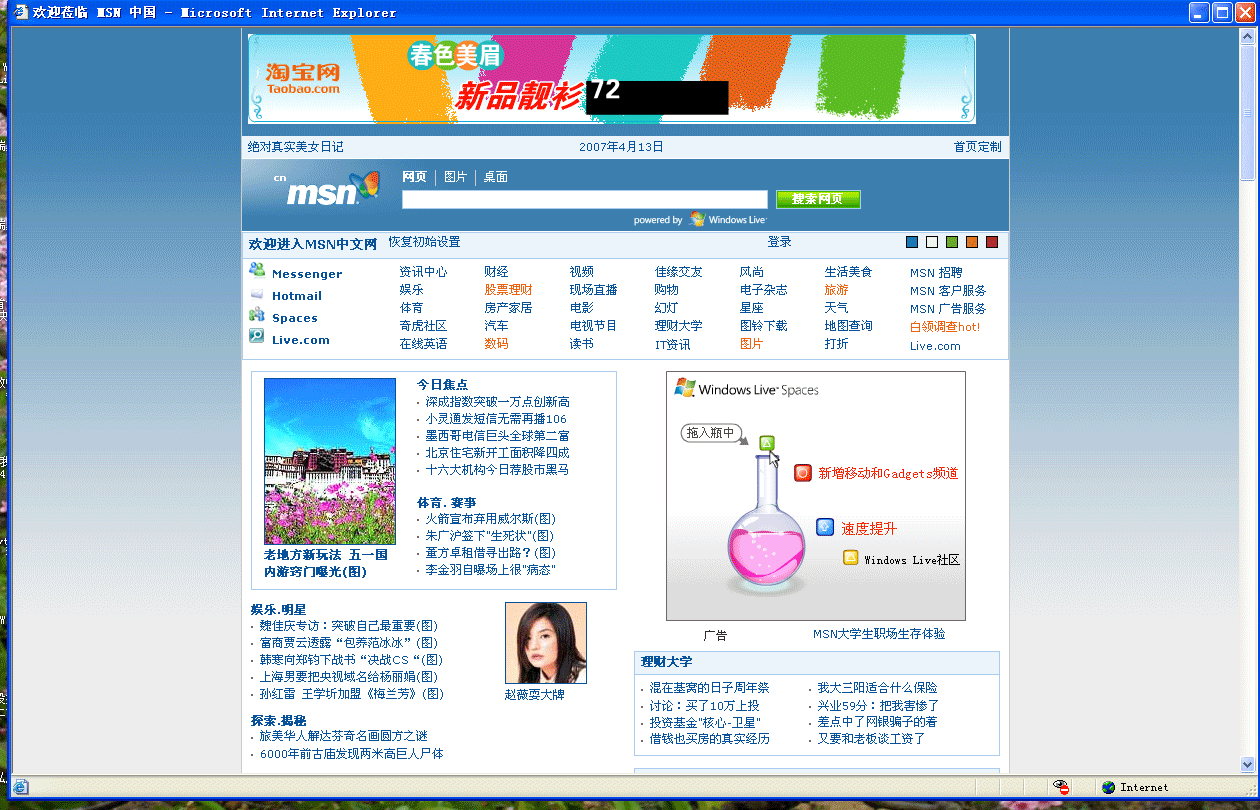Open the 地图查询 link
The width and height of the screenshot is (1260, 810).
(849, 326)
